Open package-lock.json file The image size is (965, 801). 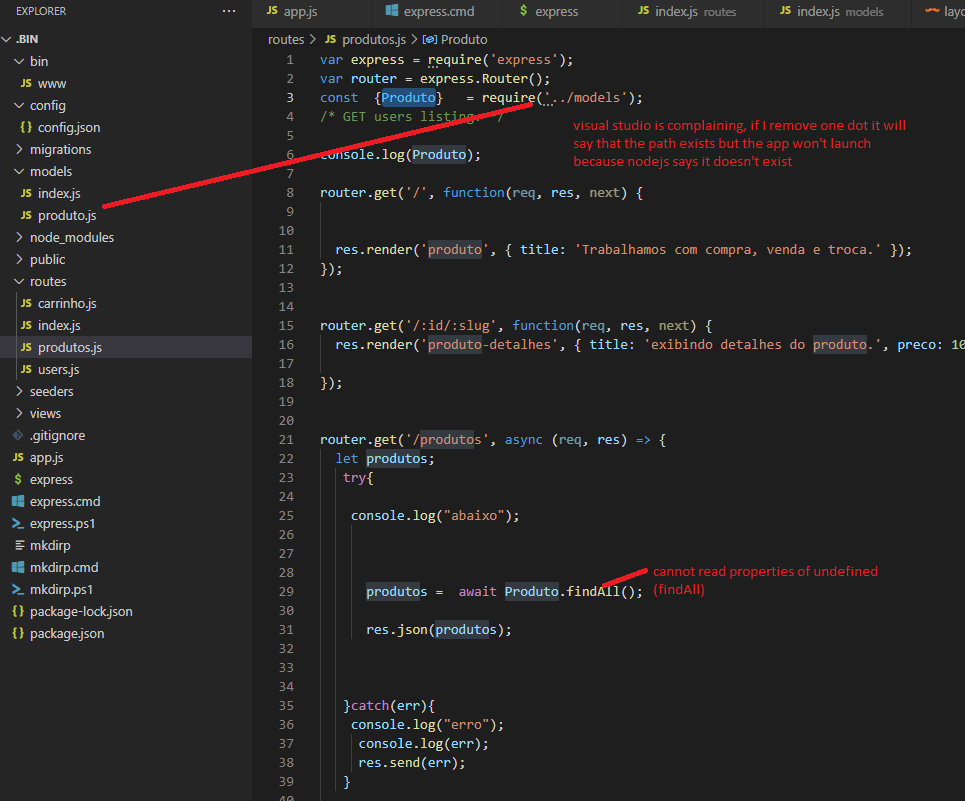click(x=81, y=612)
